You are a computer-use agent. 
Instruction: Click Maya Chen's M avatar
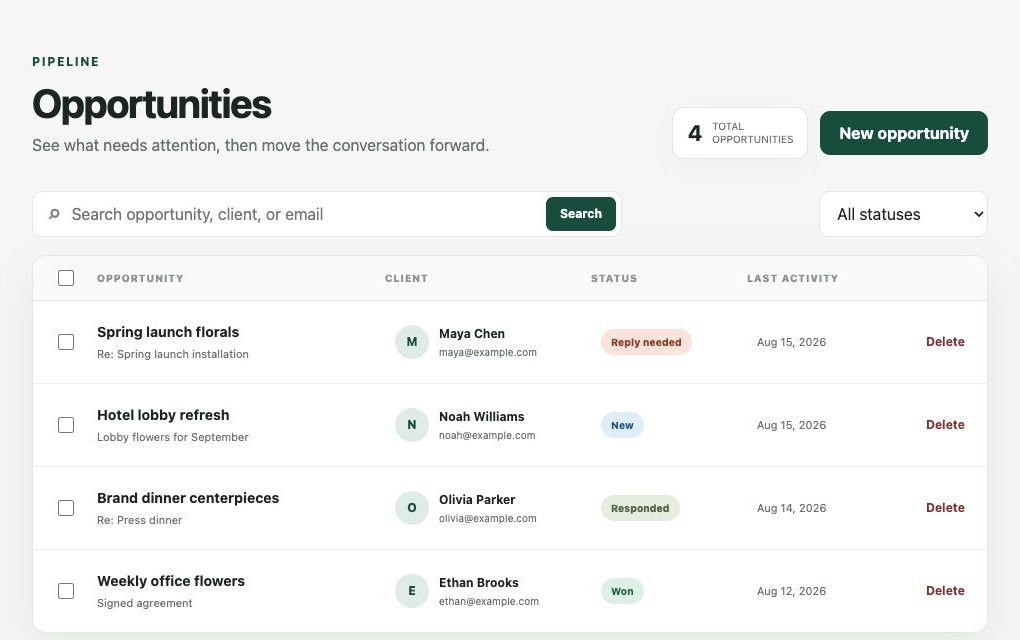412,342
